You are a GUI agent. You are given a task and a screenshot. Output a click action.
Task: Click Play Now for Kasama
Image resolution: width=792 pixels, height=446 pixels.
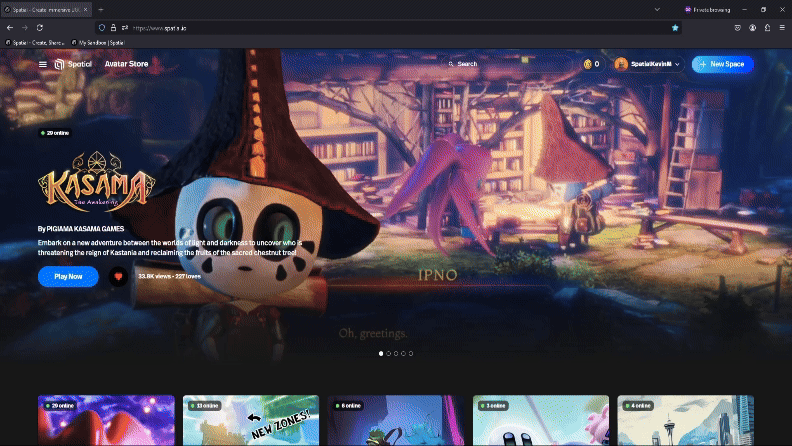pos(68,276)
